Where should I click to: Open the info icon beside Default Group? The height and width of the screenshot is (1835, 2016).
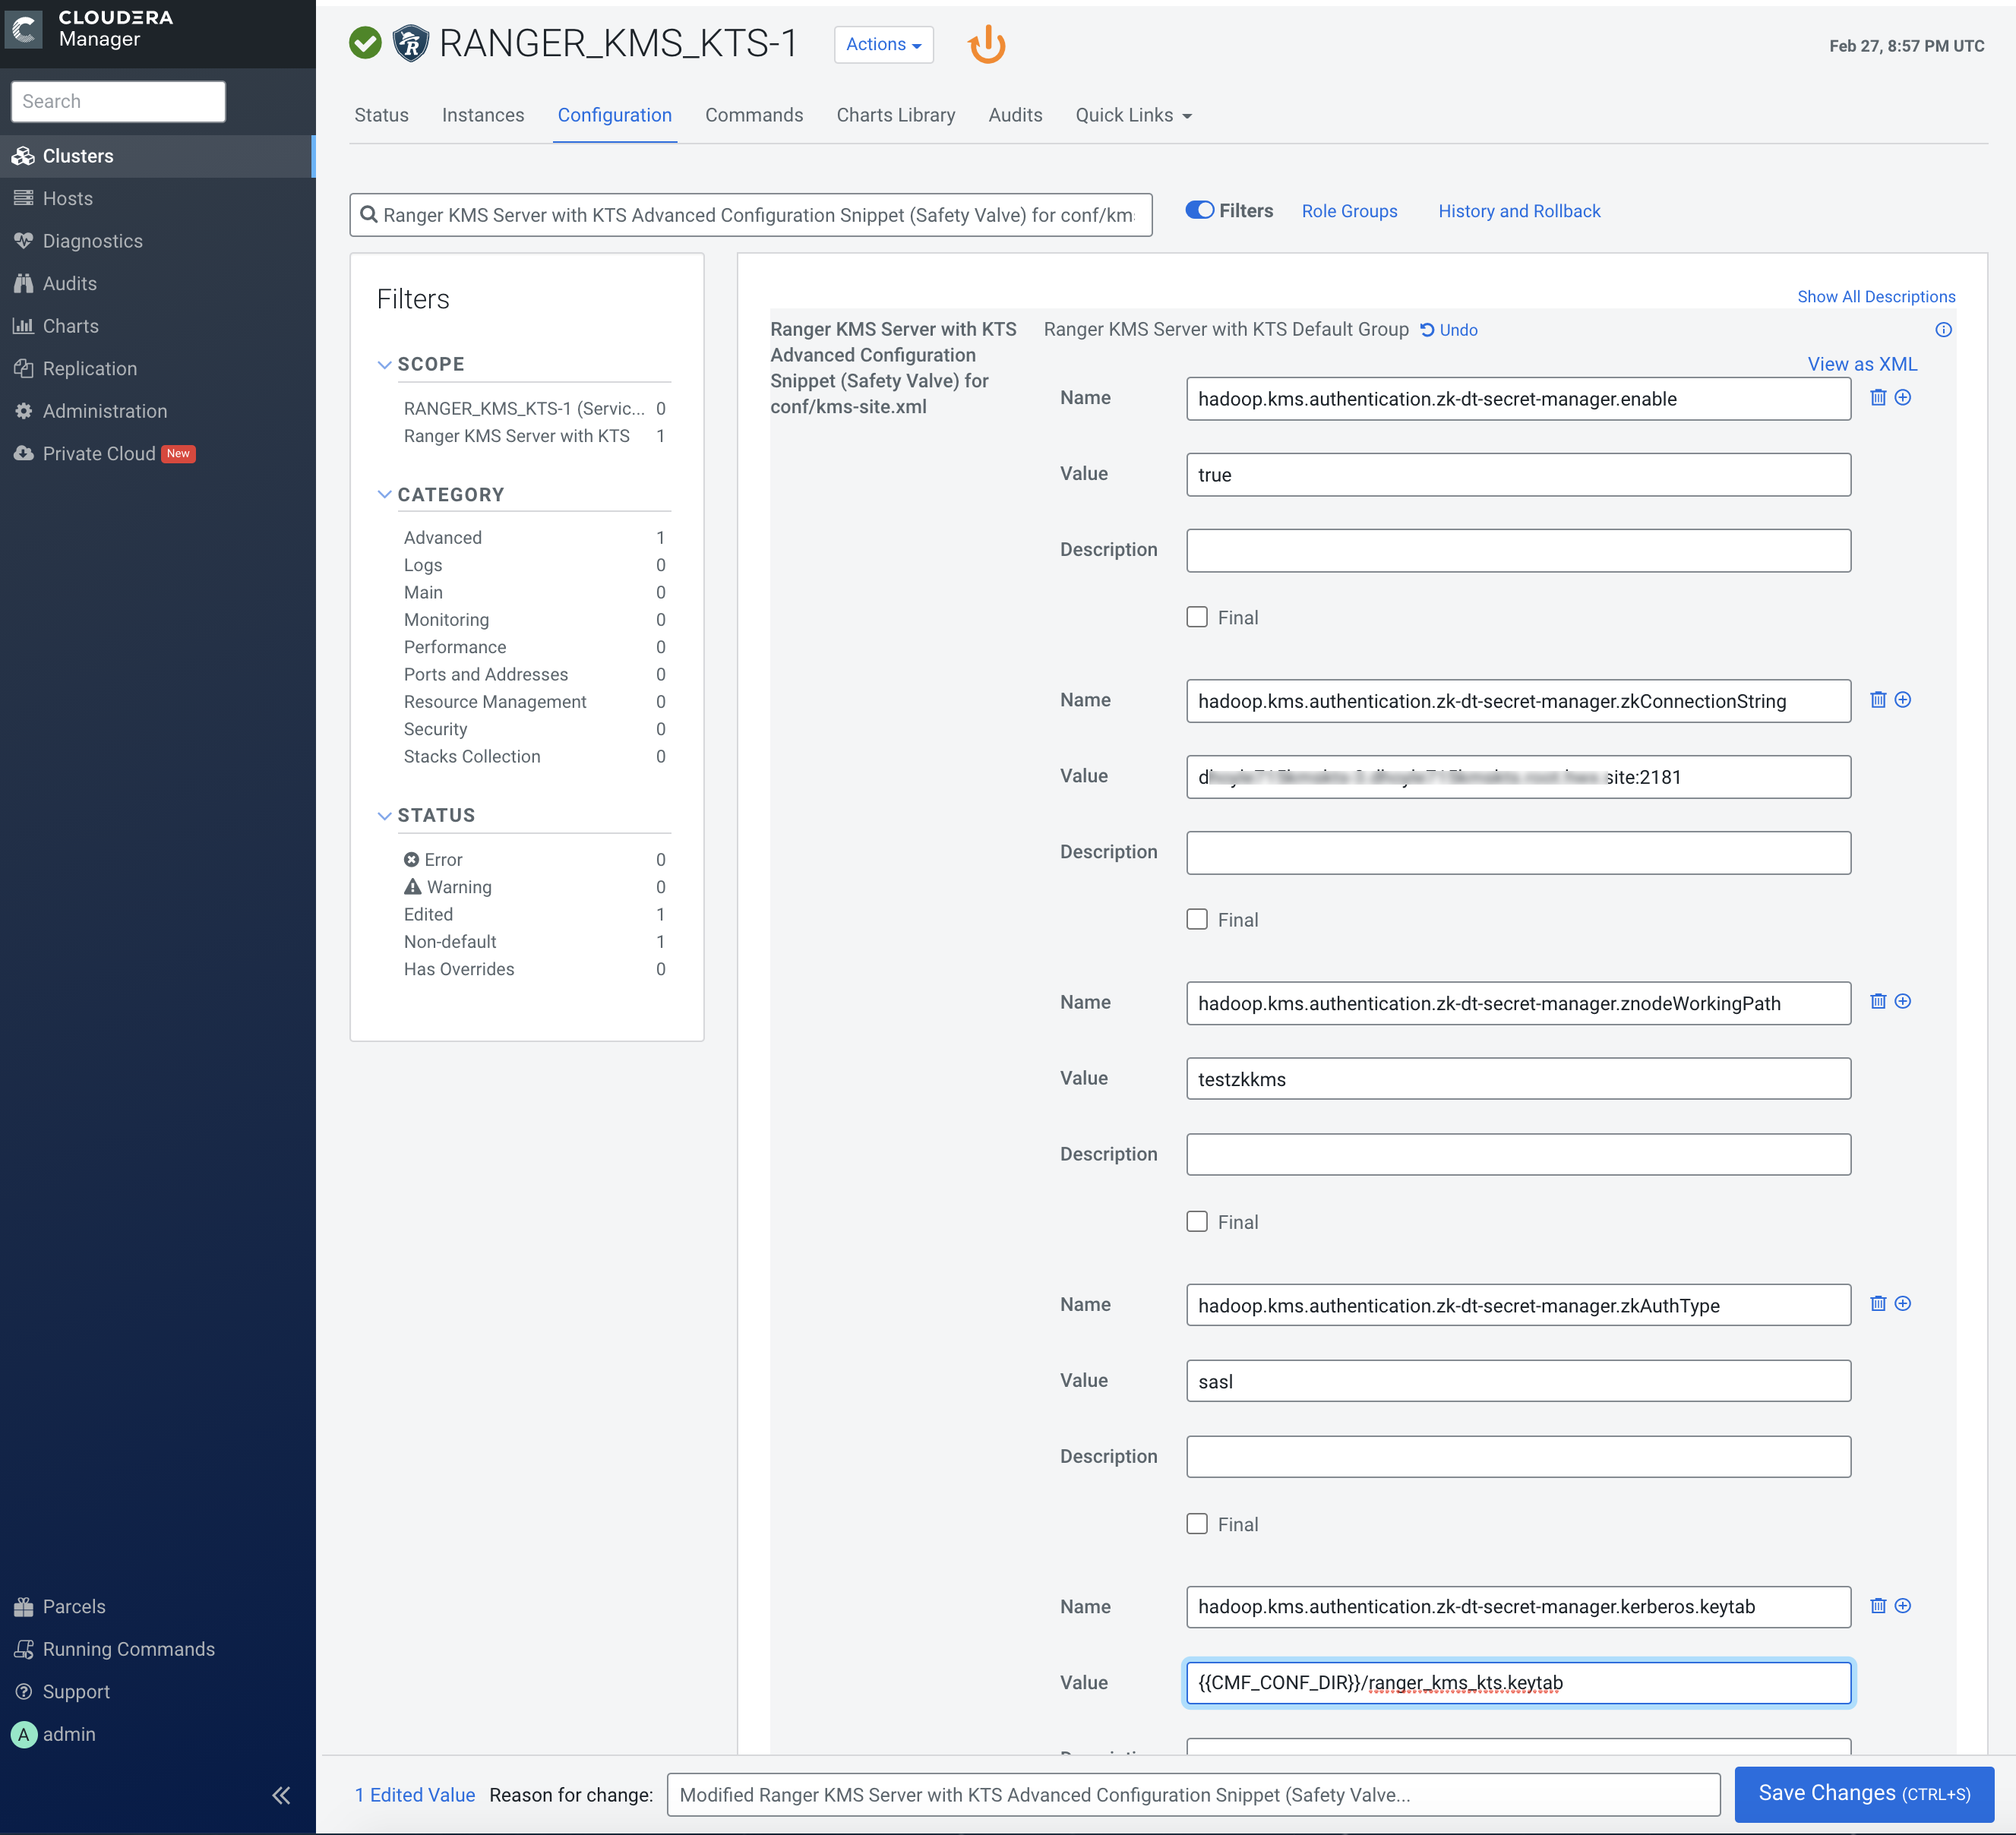pyautogui.click(x=1943, y=330)
